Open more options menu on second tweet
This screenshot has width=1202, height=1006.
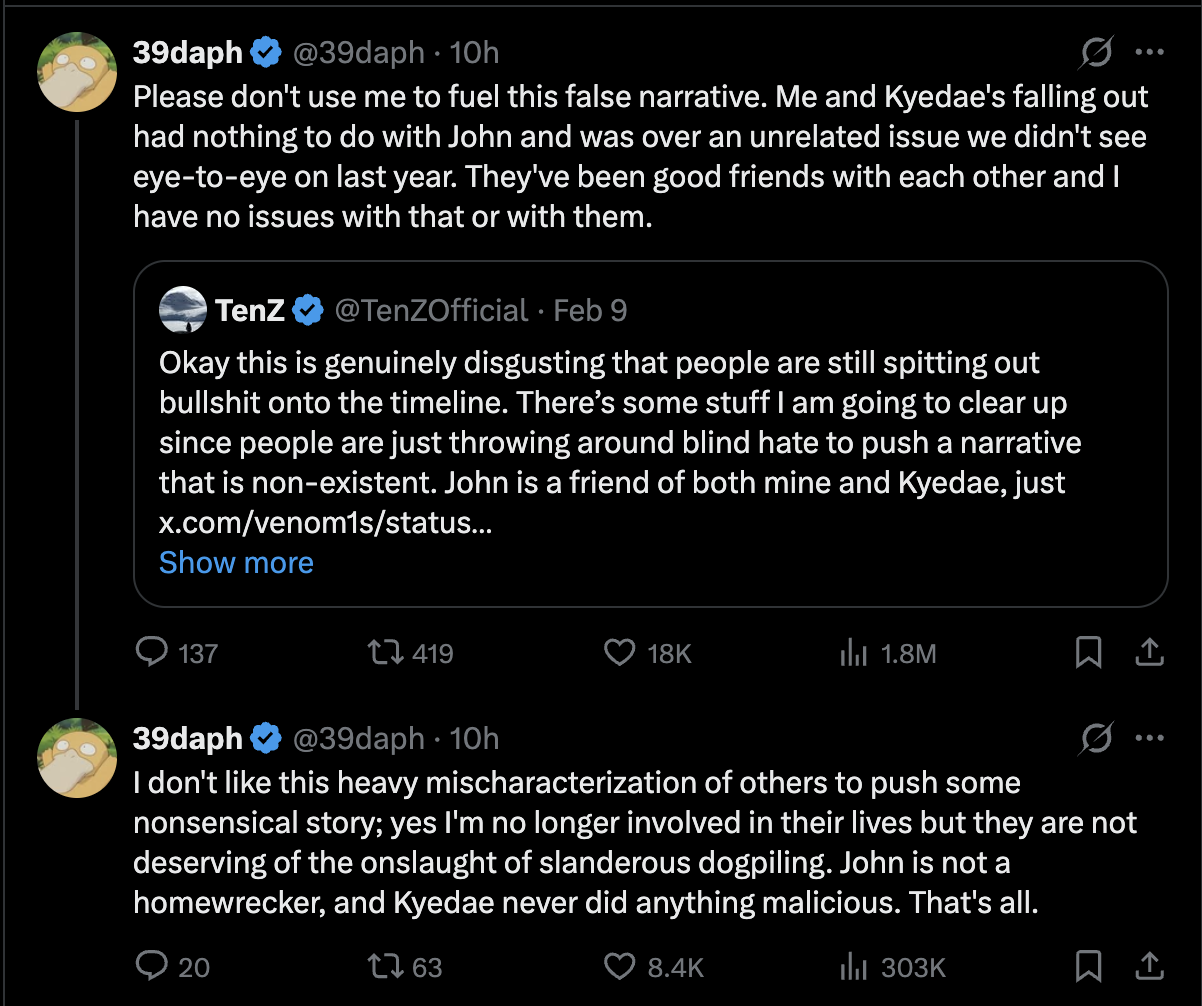click(1149, 739)
